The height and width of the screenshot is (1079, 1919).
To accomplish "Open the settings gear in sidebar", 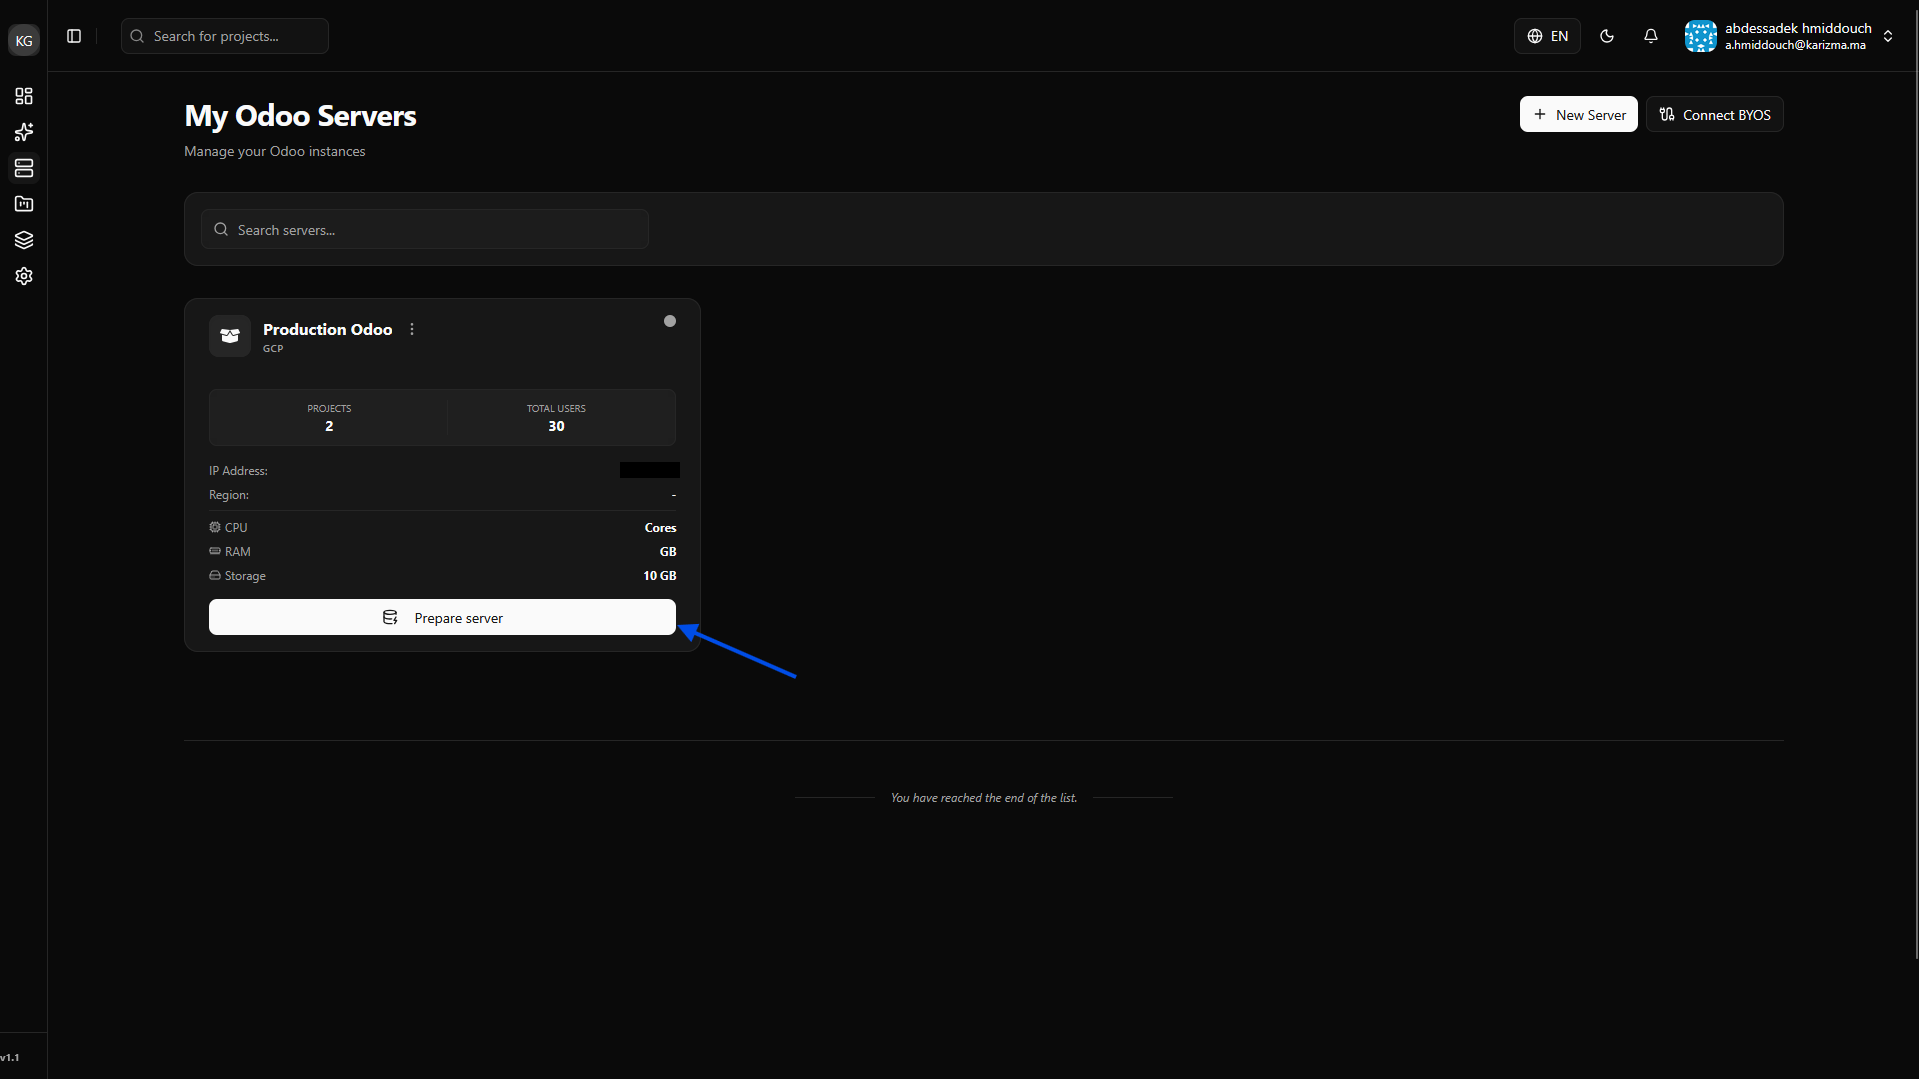I will pos(24,276).
